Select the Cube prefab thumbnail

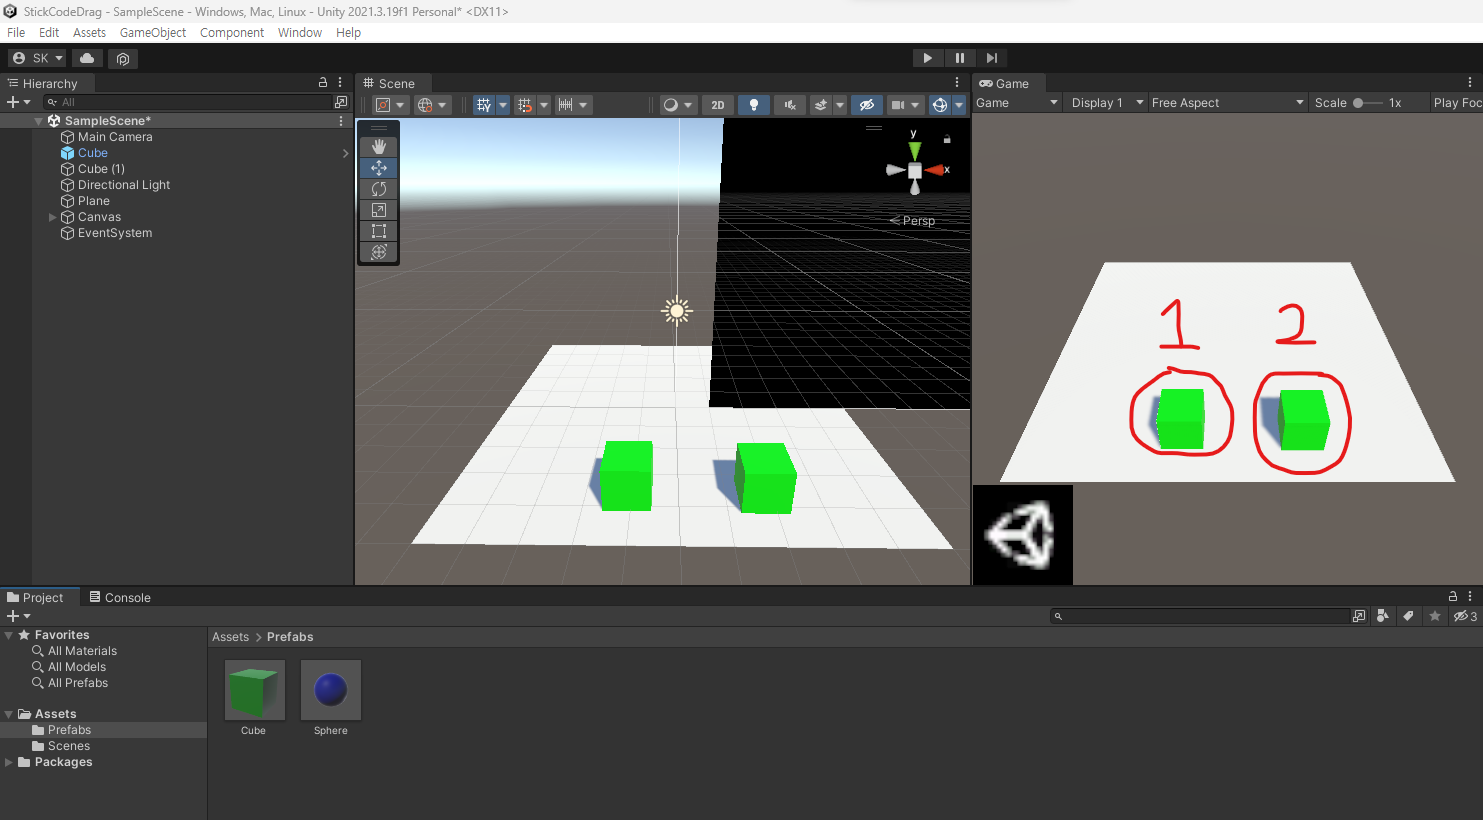[254, 690]
